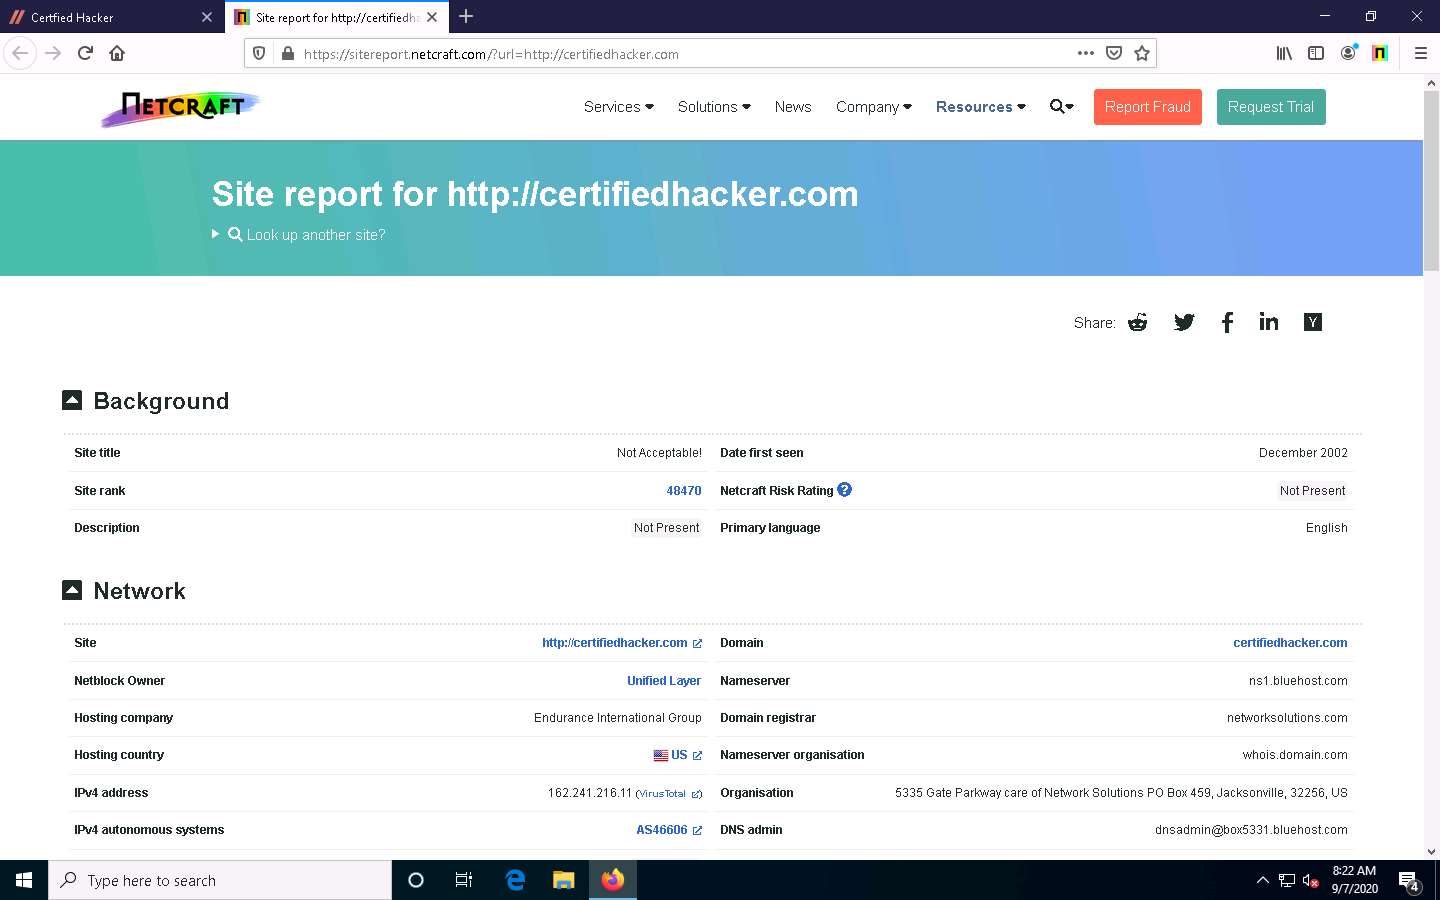Open the US hosting country link
The image size is (1440, 900).
coord(678,755)
